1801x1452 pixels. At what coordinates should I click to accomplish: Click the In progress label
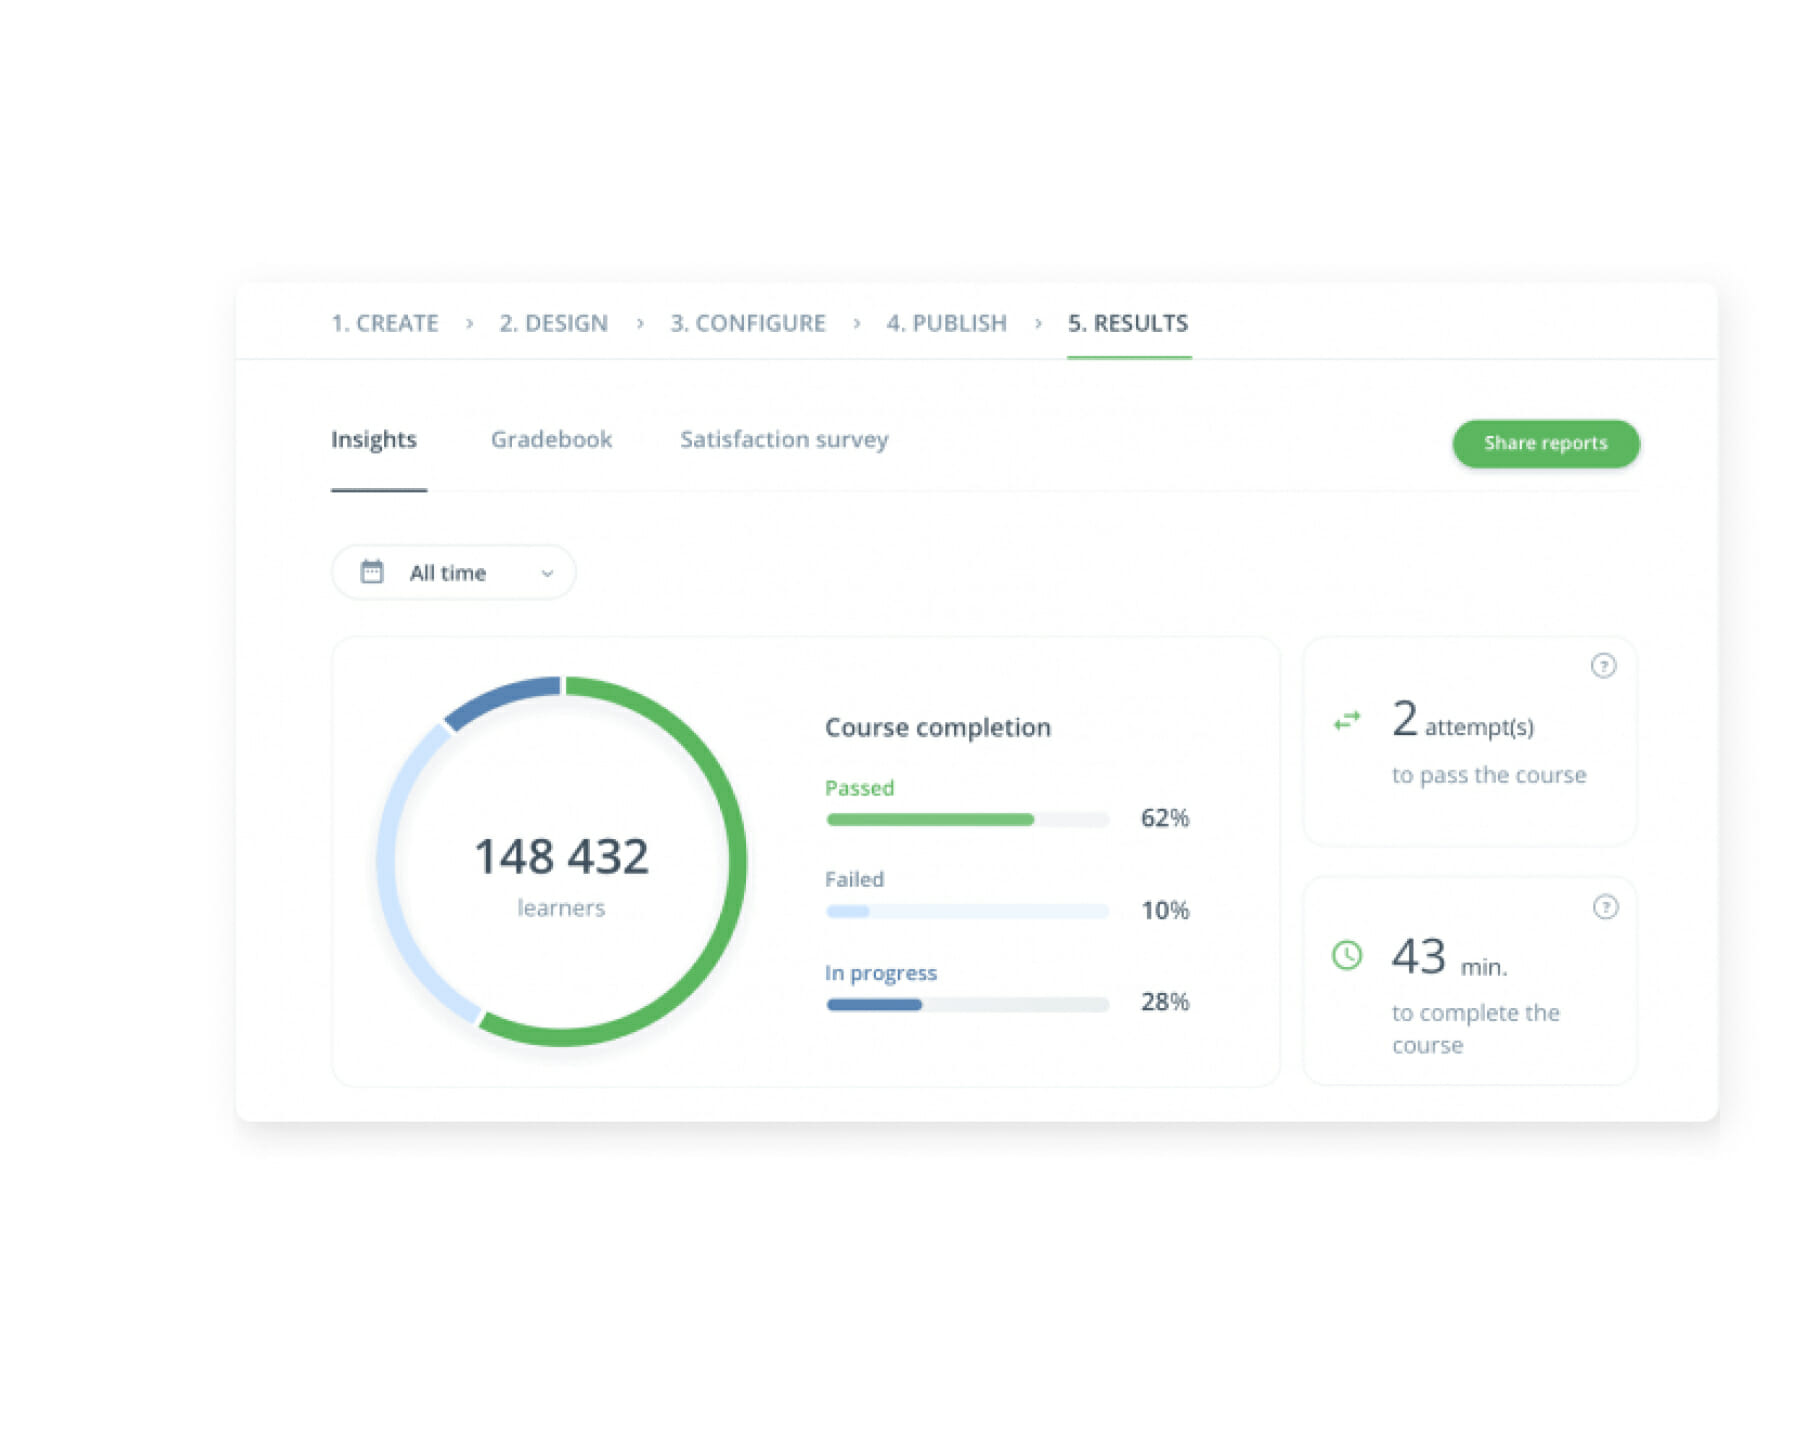(881, 973)
